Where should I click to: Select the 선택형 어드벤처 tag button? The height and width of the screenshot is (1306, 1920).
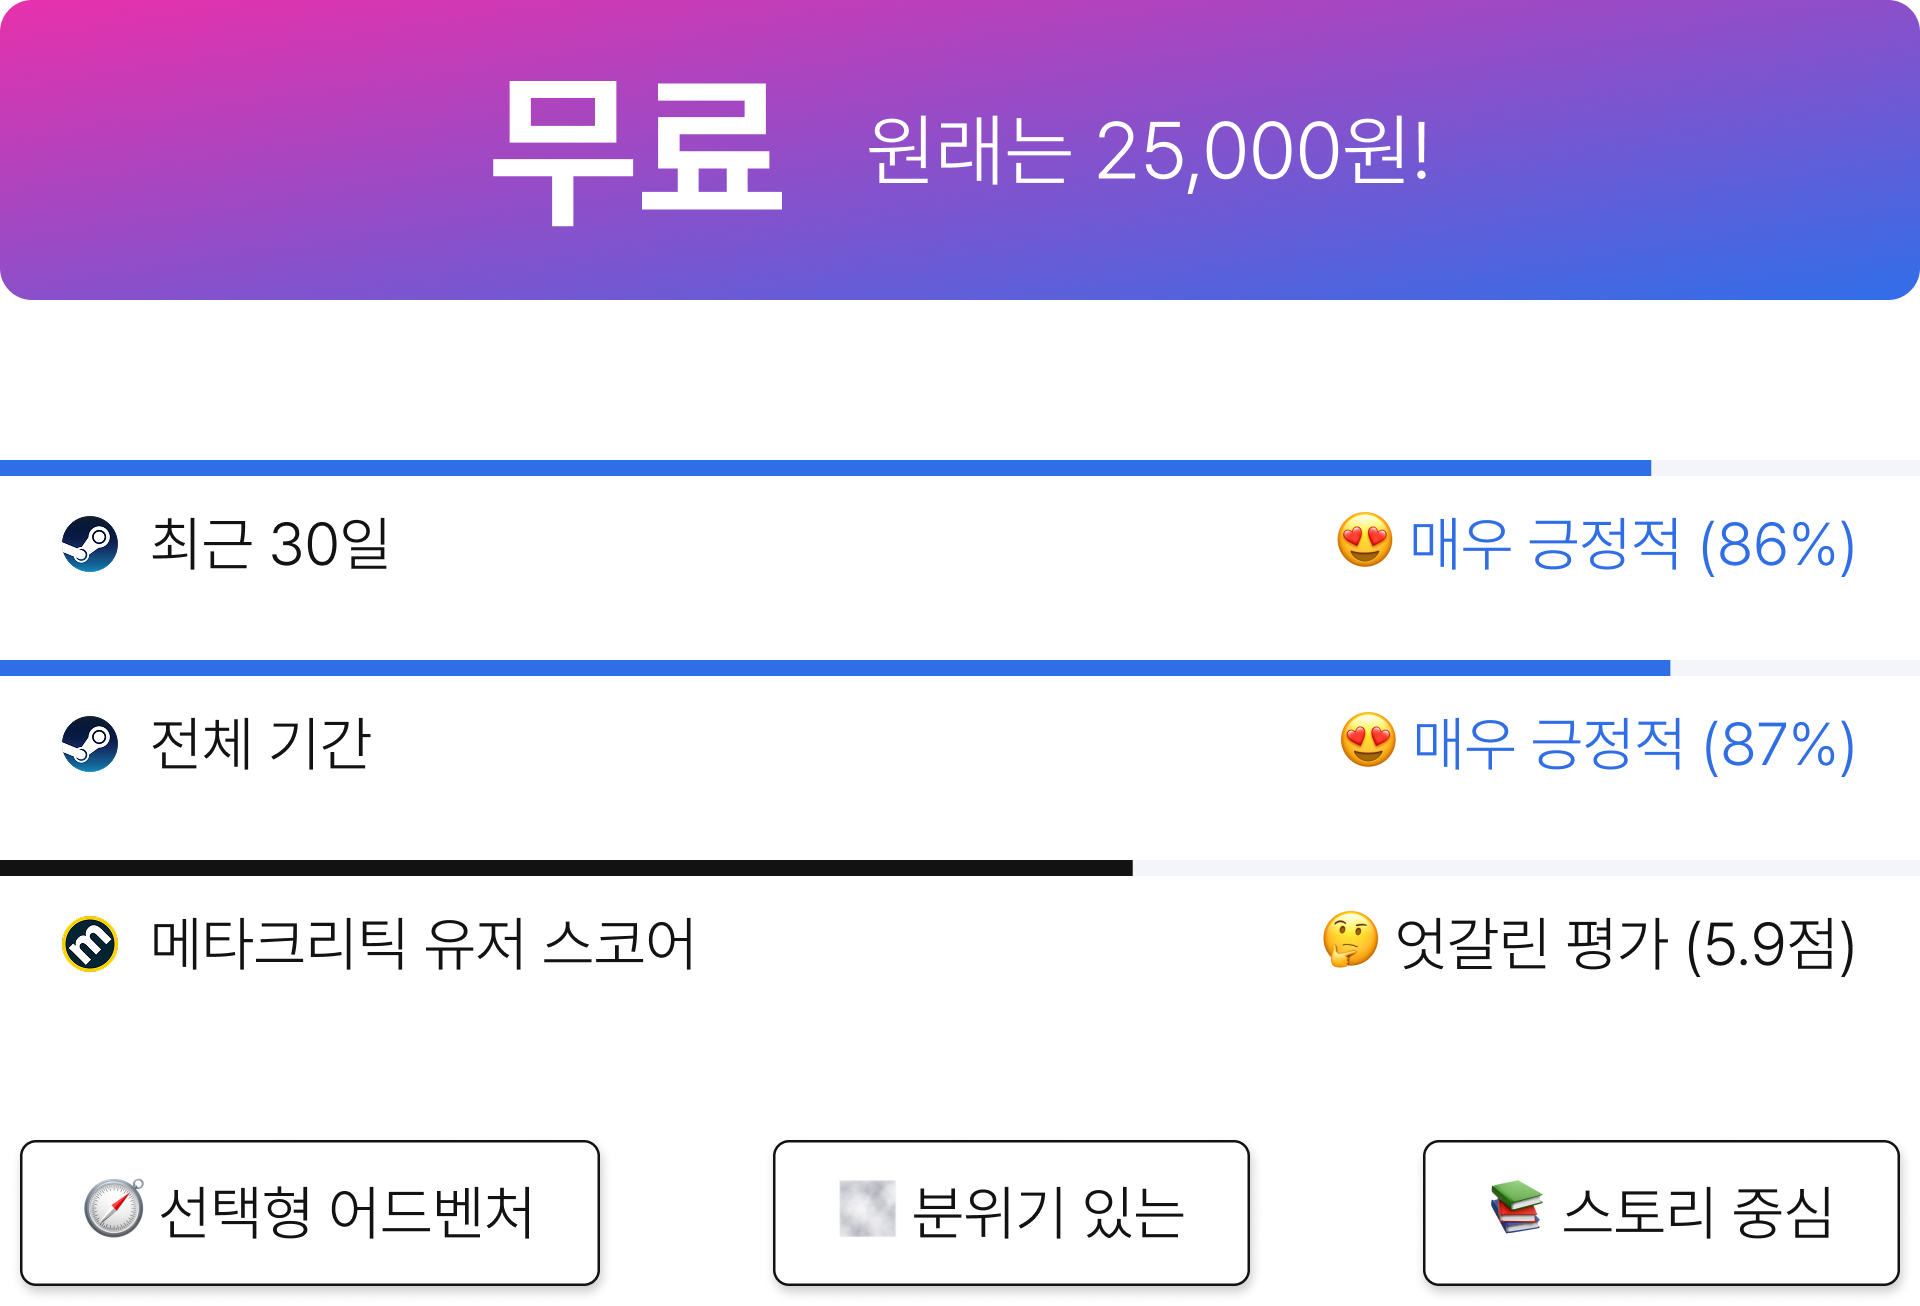(x=310, y=1213)
